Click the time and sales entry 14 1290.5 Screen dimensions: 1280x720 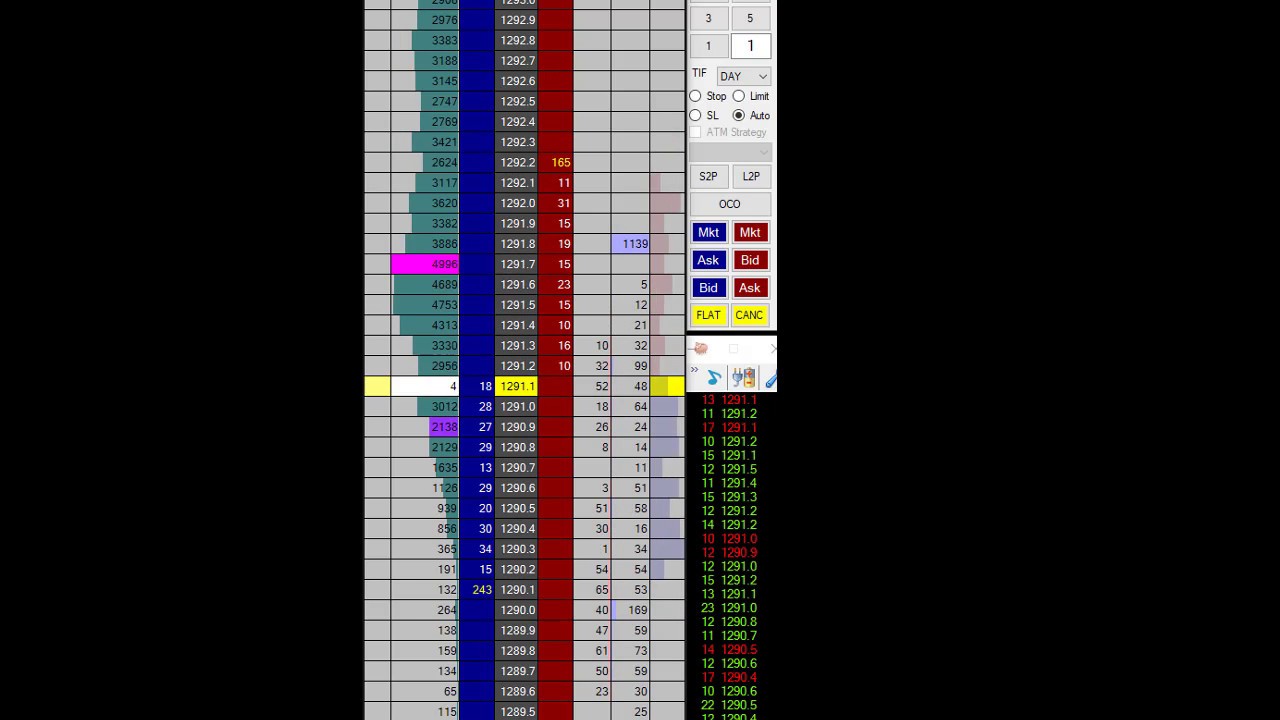tap(729, 649)
